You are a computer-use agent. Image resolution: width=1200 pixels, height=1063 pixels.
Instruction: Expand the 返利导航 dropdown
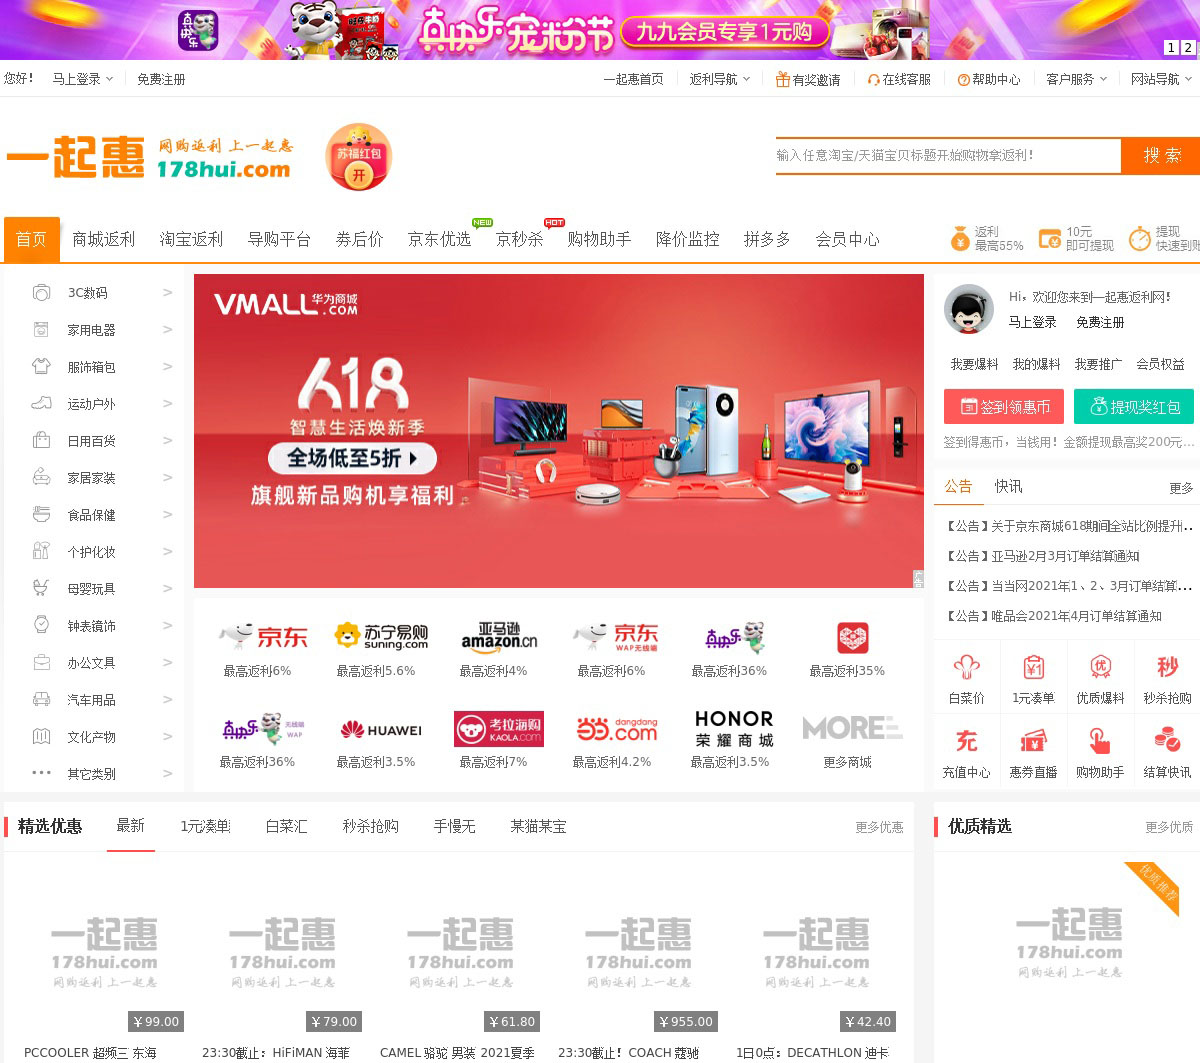719,79
